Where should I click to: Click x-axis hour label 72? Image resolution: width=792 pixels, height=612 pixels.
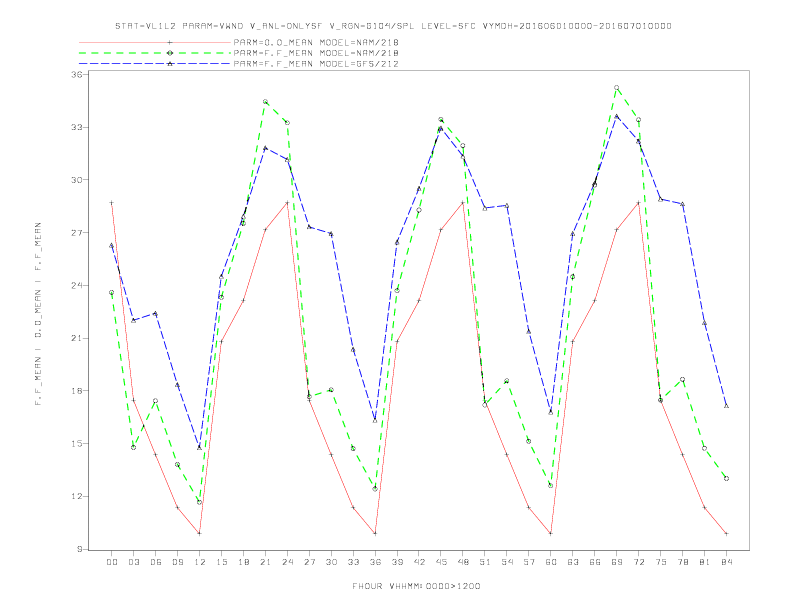point(638,562)
